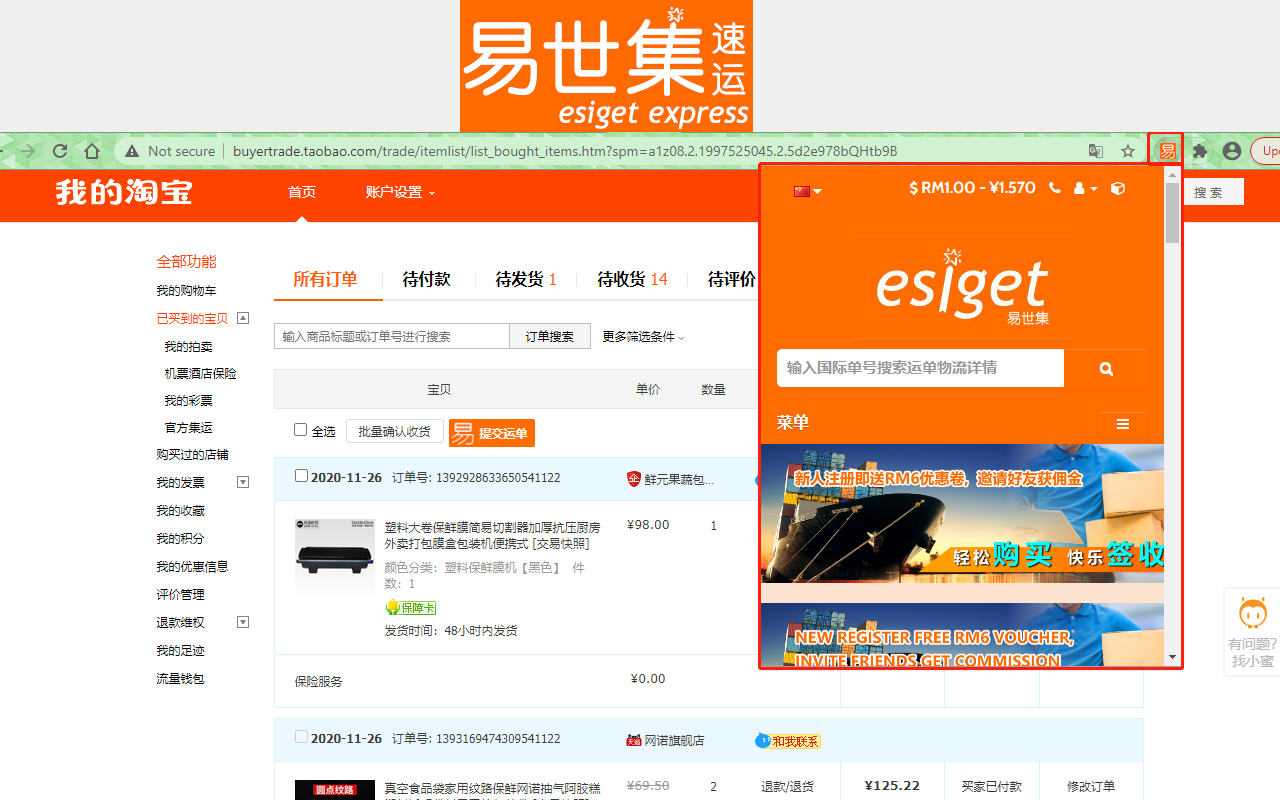
Task: Check order 1392928633650541122 checkbox
Action: click(x=302, y=476)
